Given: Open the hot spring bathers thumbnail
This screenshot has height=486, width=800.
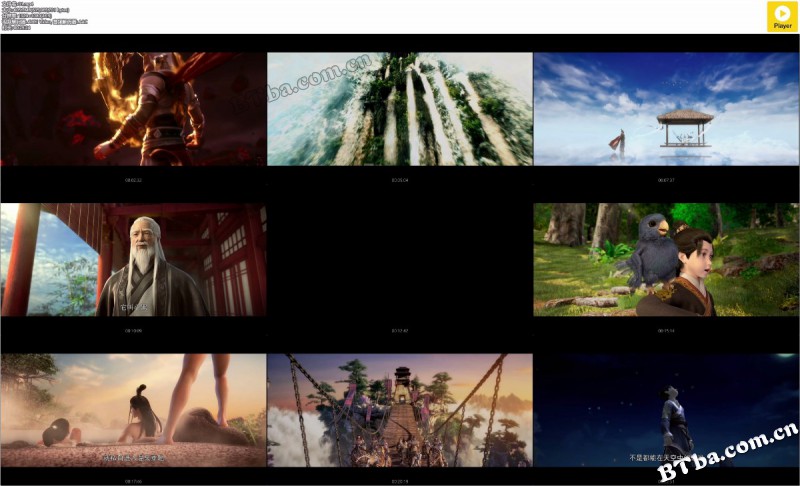Looking at the screenshot, I should [134, 411].
